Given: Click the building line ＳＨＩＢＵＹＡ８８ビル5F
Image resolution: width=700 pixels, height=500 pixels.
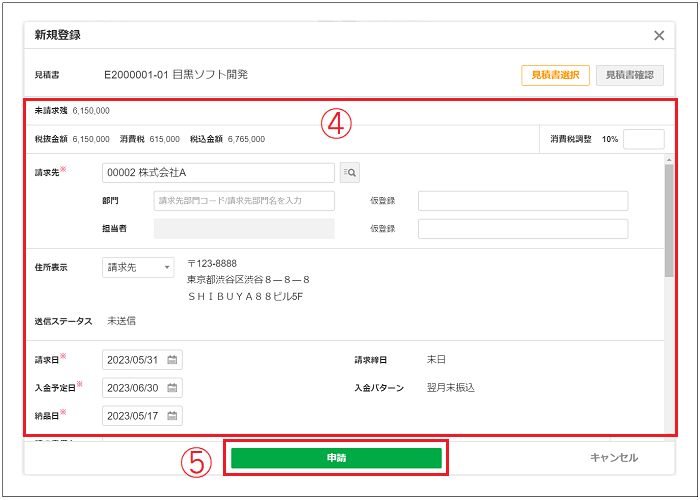Looking at the screenshot, I should [x=246, y=296].
